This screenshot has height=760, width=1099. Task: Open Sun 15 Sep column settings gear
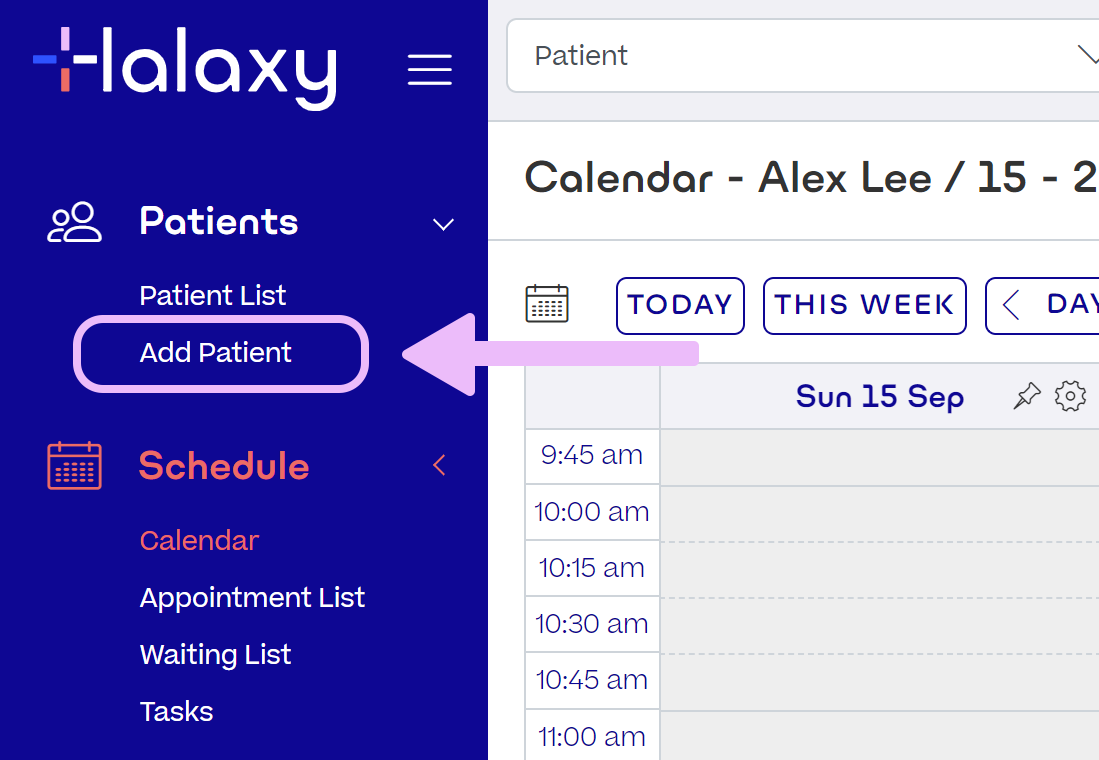click(1070, 397)
